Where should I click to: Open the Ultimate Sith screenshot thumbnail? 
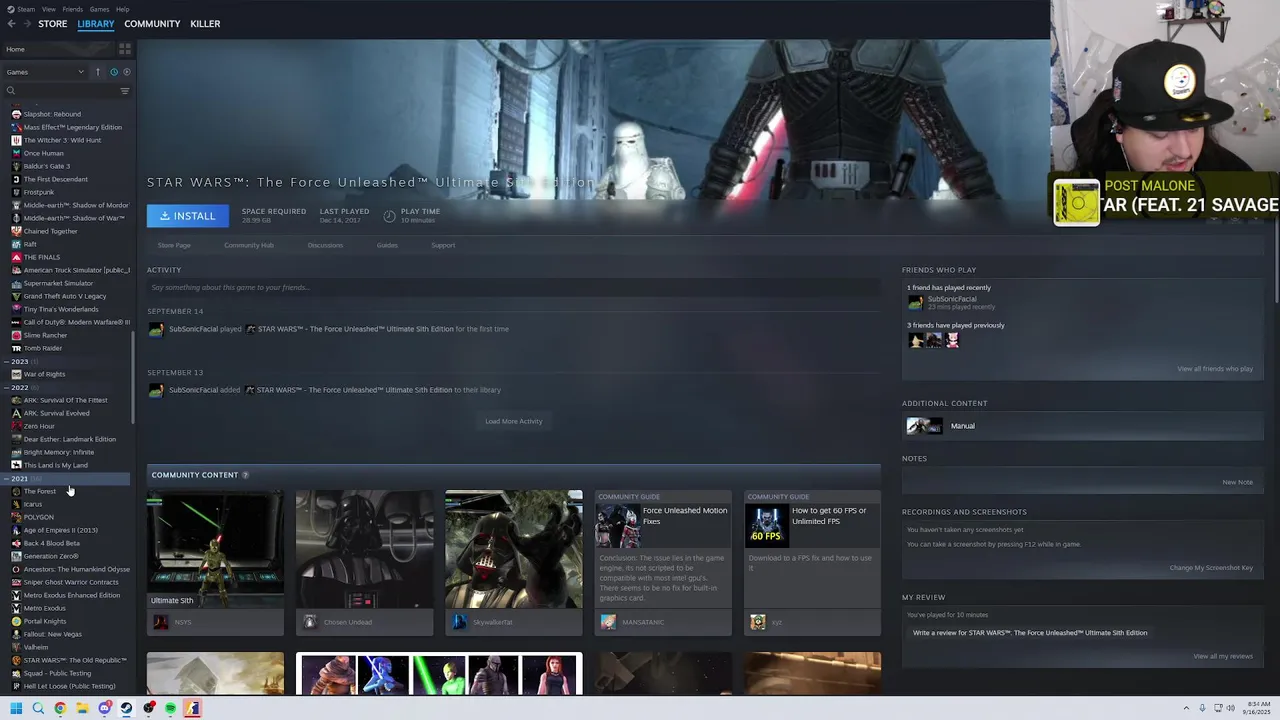pyautogui.click(x=215, y=549)
